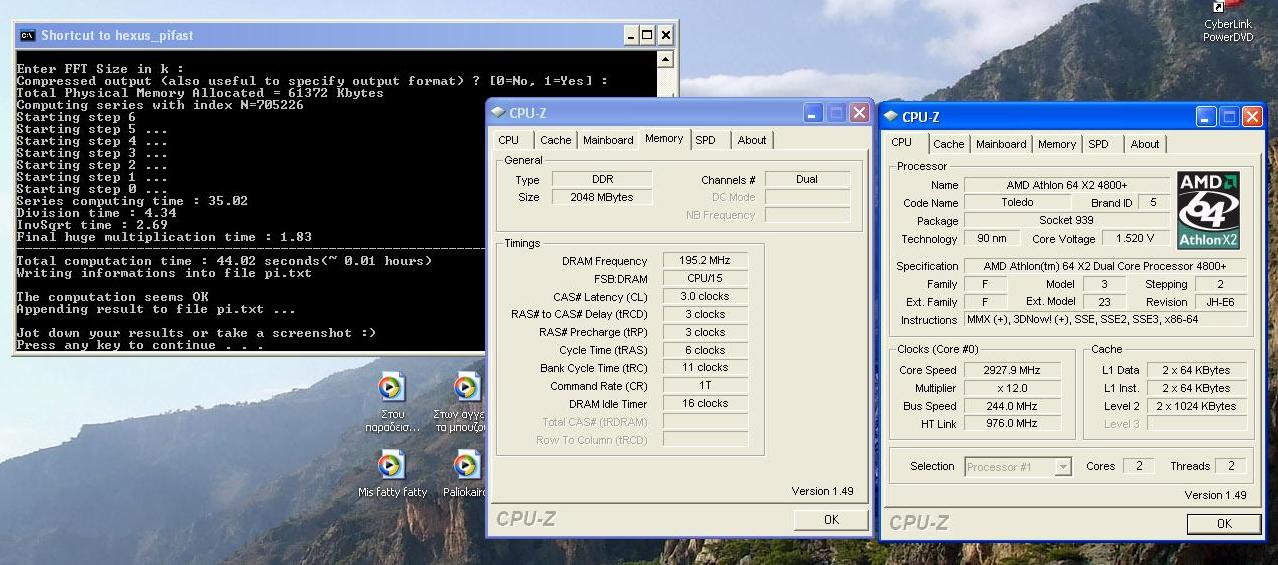Click the Bus Speed 244.0 MHz field
The width and height of the screenshot is (1278, 565).
pyautogui.click(x=1011, y=406)
